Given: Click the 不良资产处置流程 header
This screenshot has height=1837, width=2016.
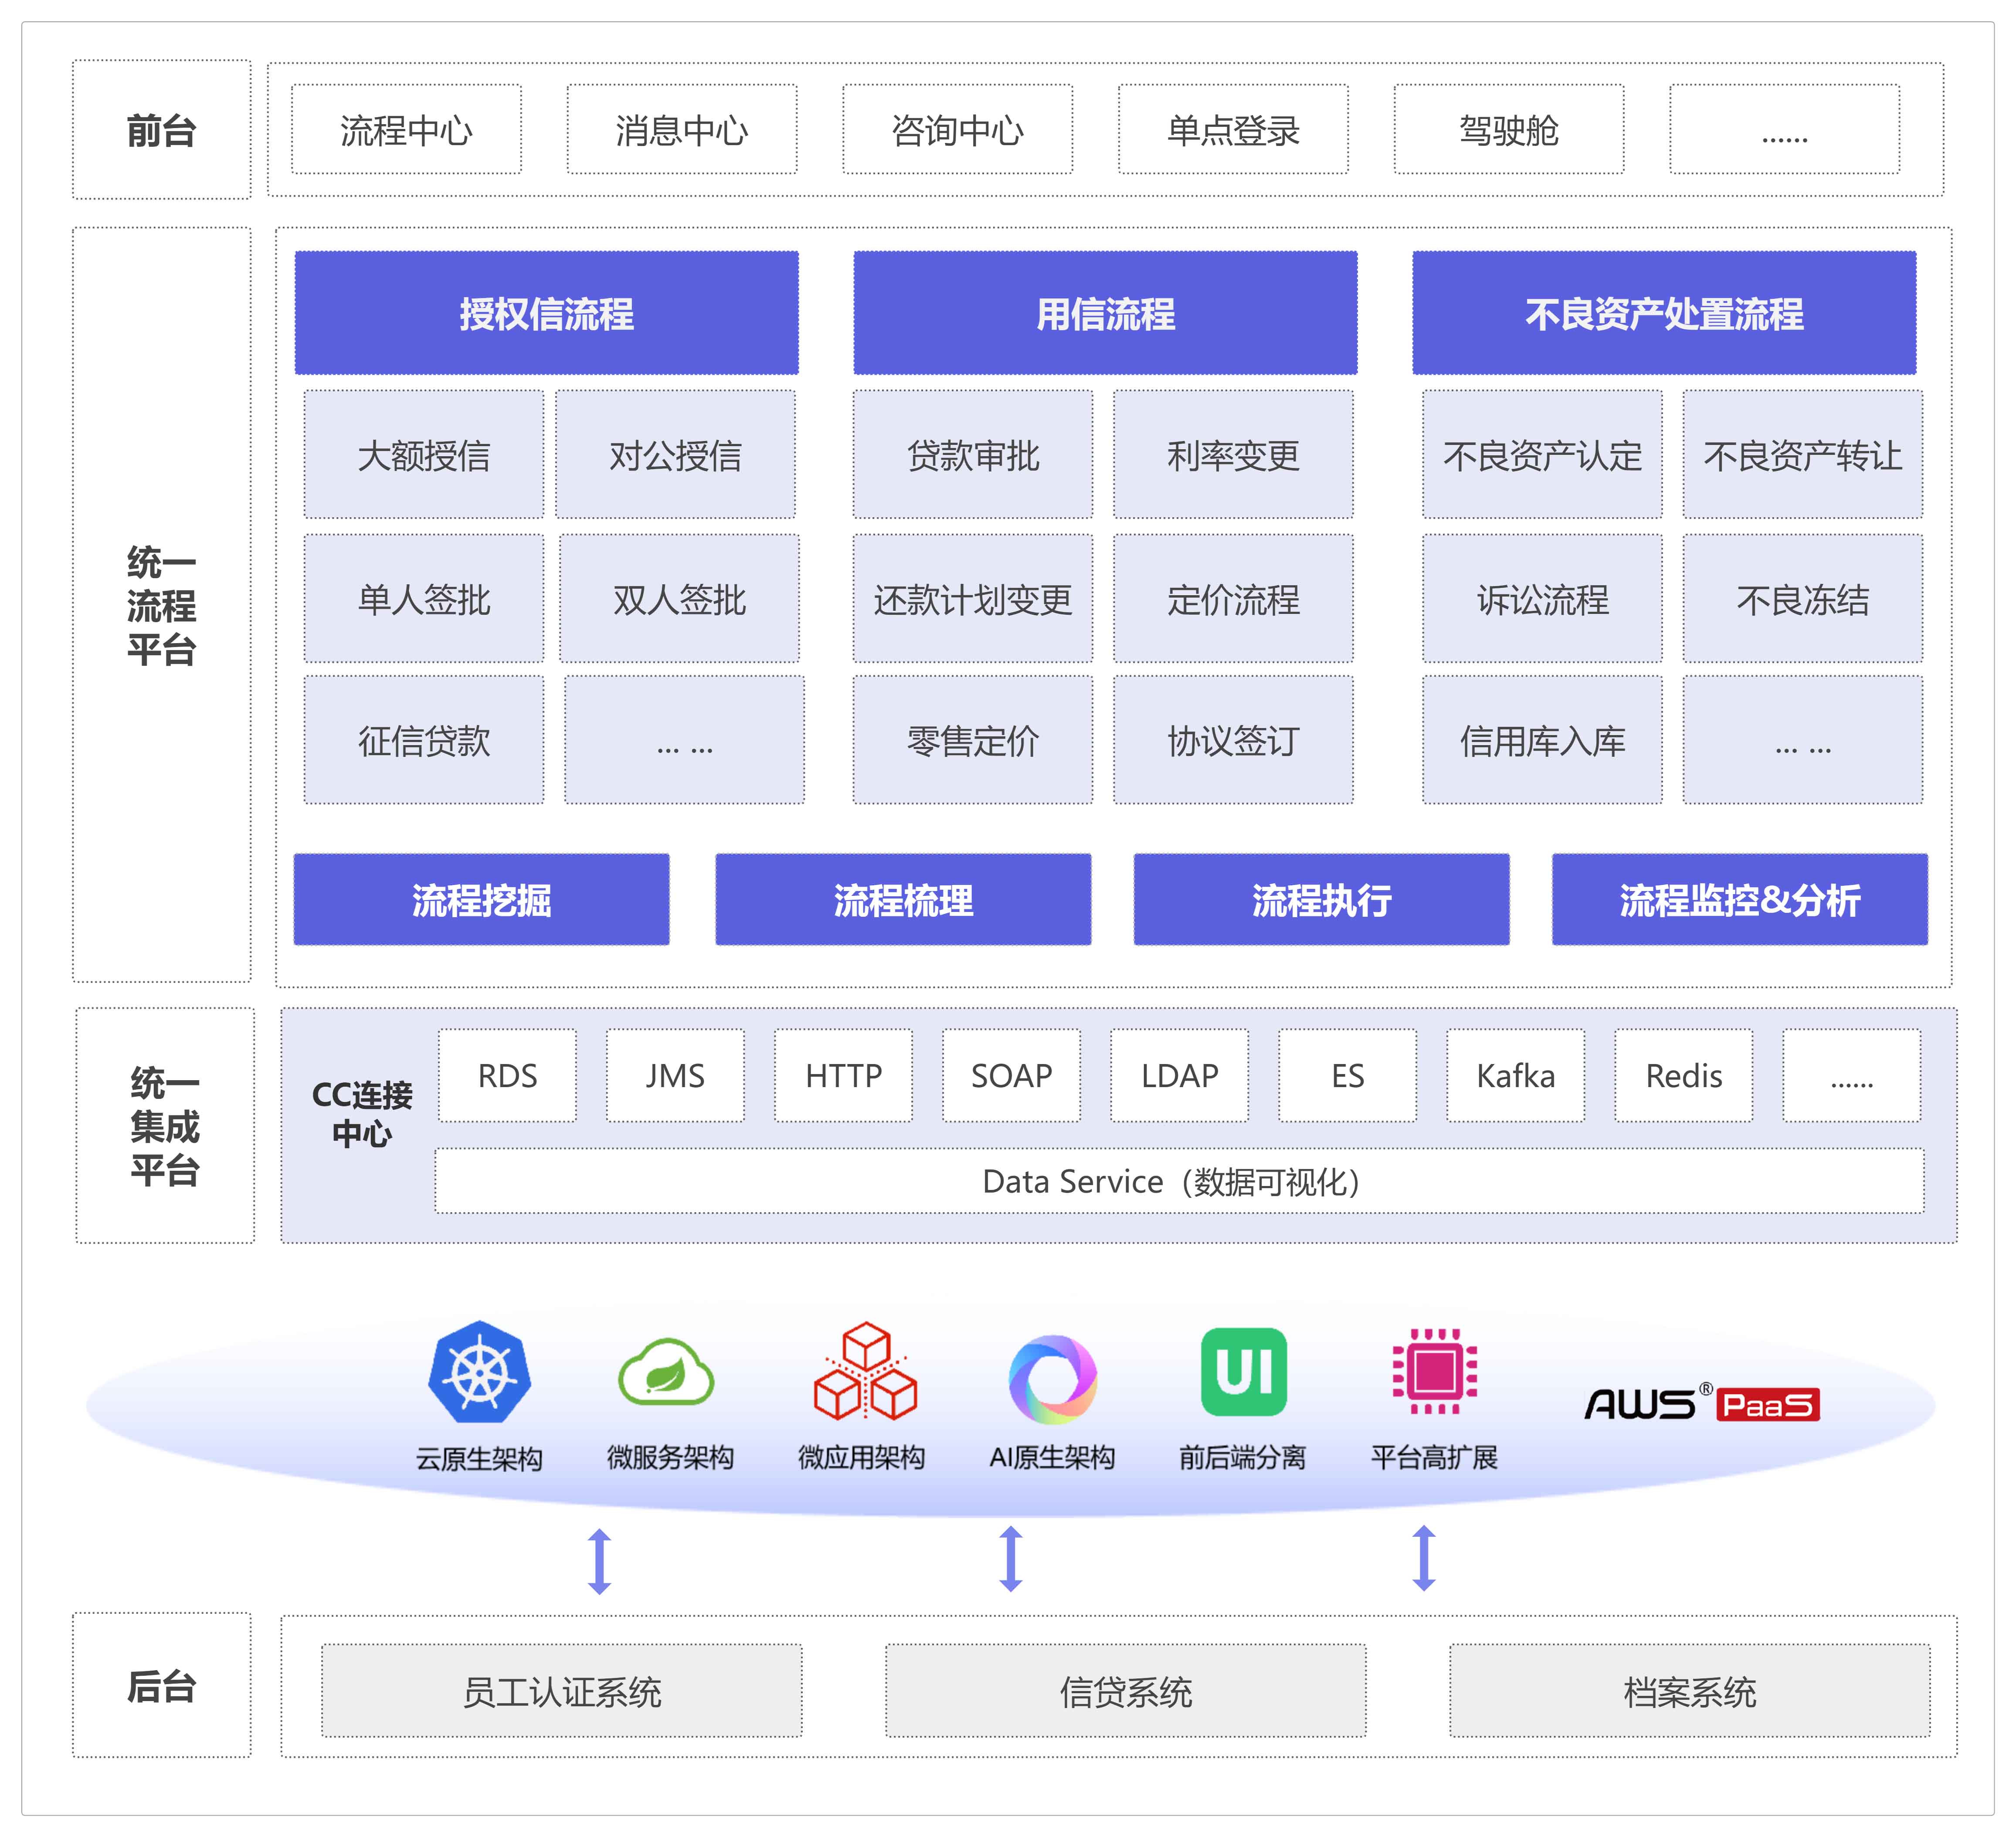Looking at the screenshot, I should (x=1663, y=313).
